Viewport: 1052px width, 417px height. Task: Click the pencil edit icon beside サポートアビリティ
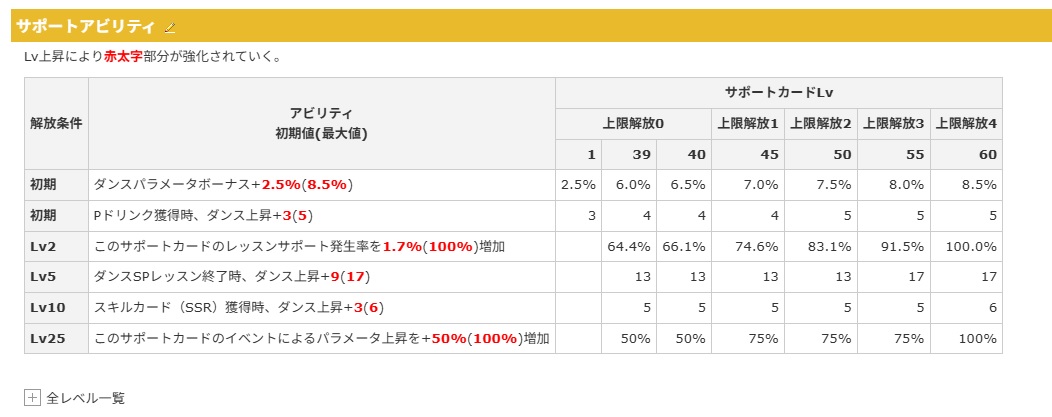click(x=170, y=27)
